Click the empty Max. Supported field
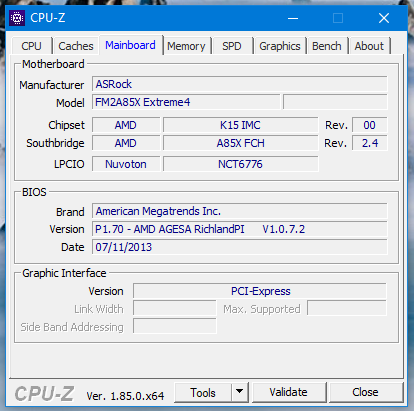 pos(347,309)
